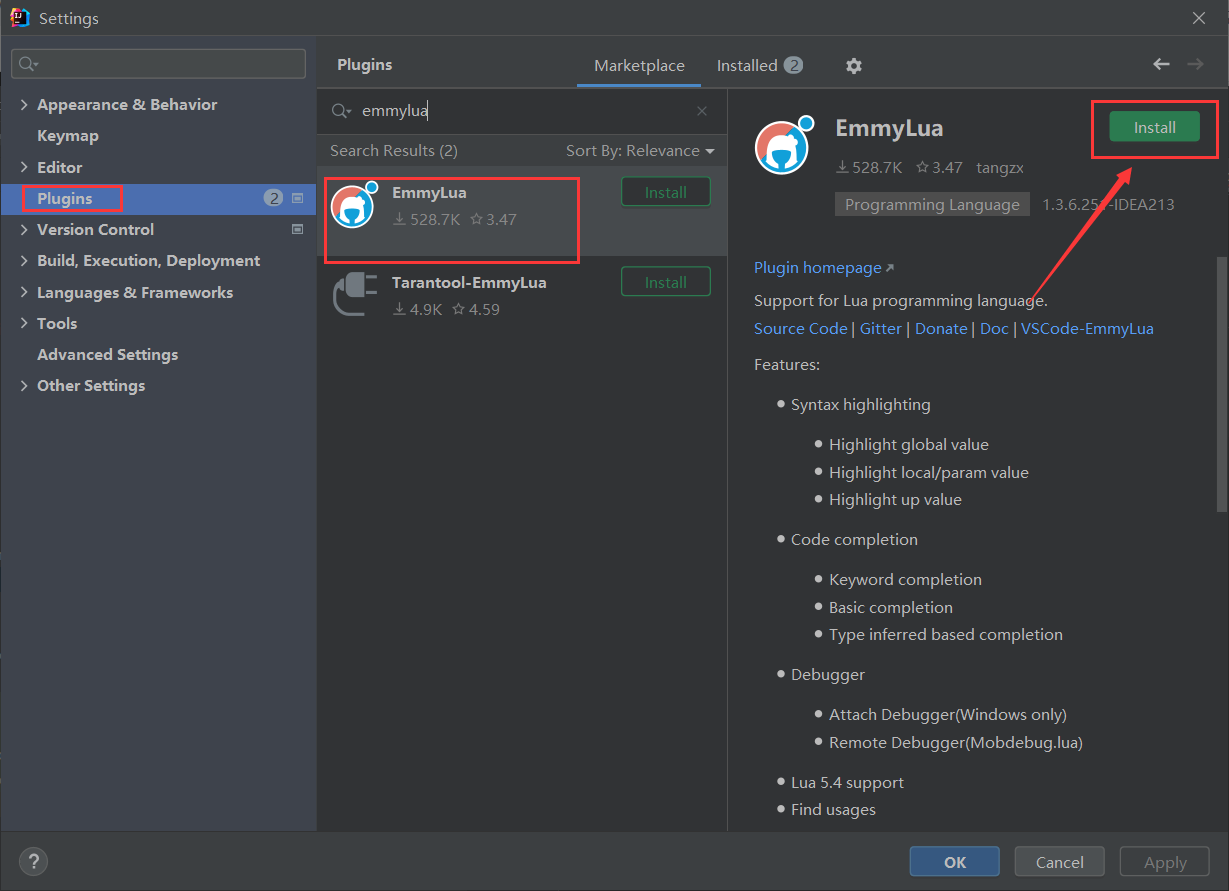
Task: Open the help question mark button
Action: 33,861
